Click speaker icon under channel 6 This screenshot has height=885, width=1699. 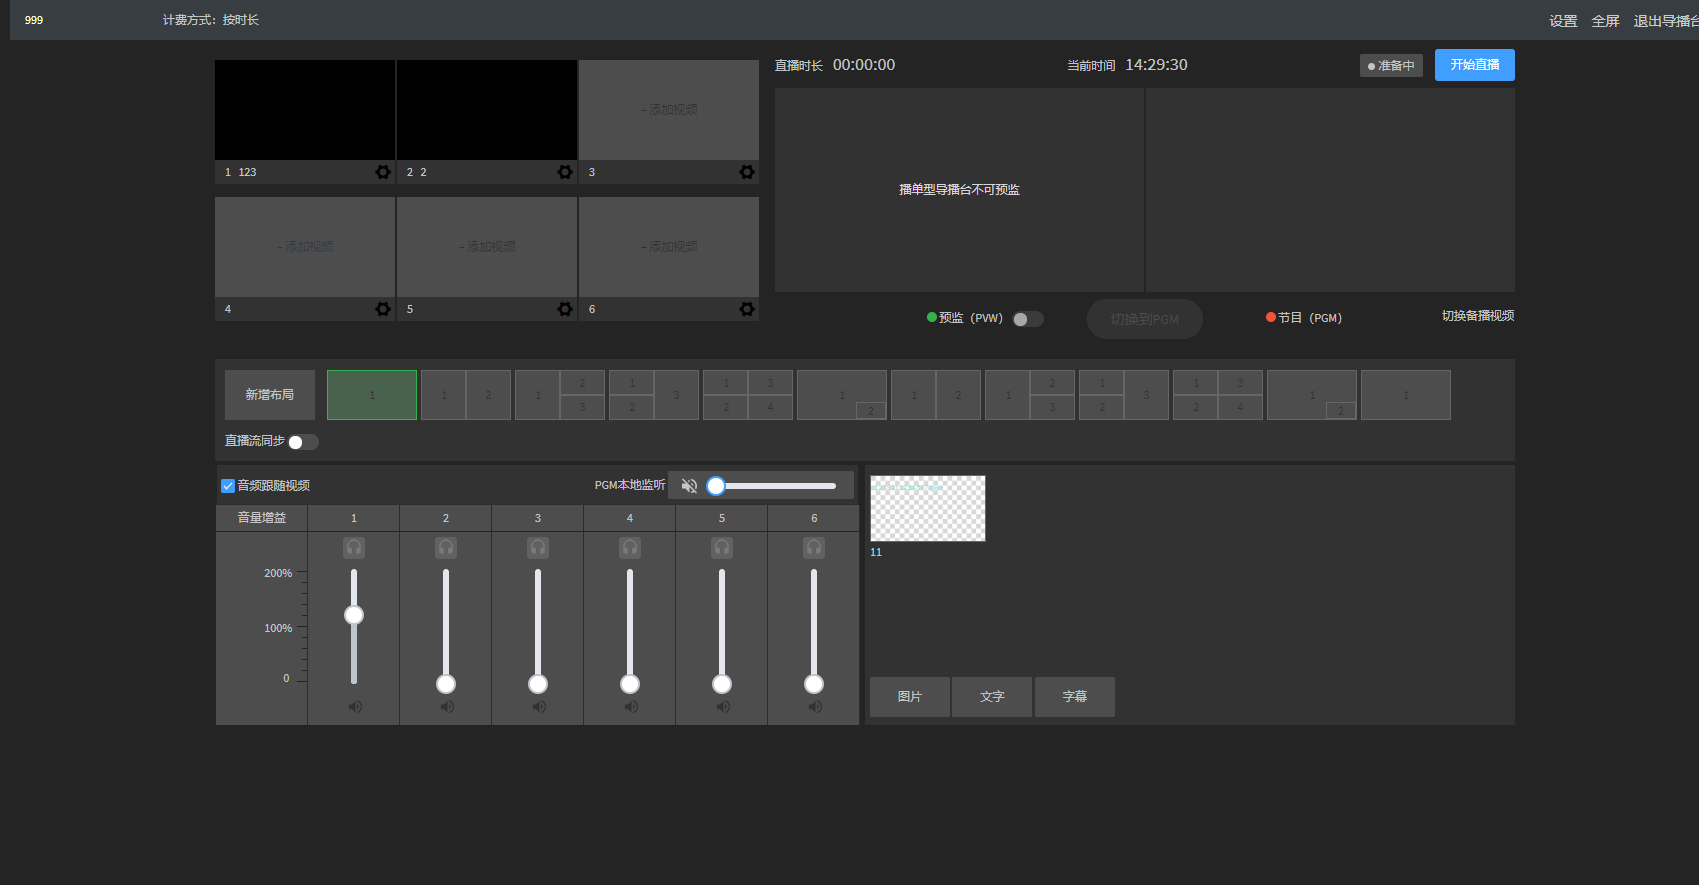[x=814, y=707]
